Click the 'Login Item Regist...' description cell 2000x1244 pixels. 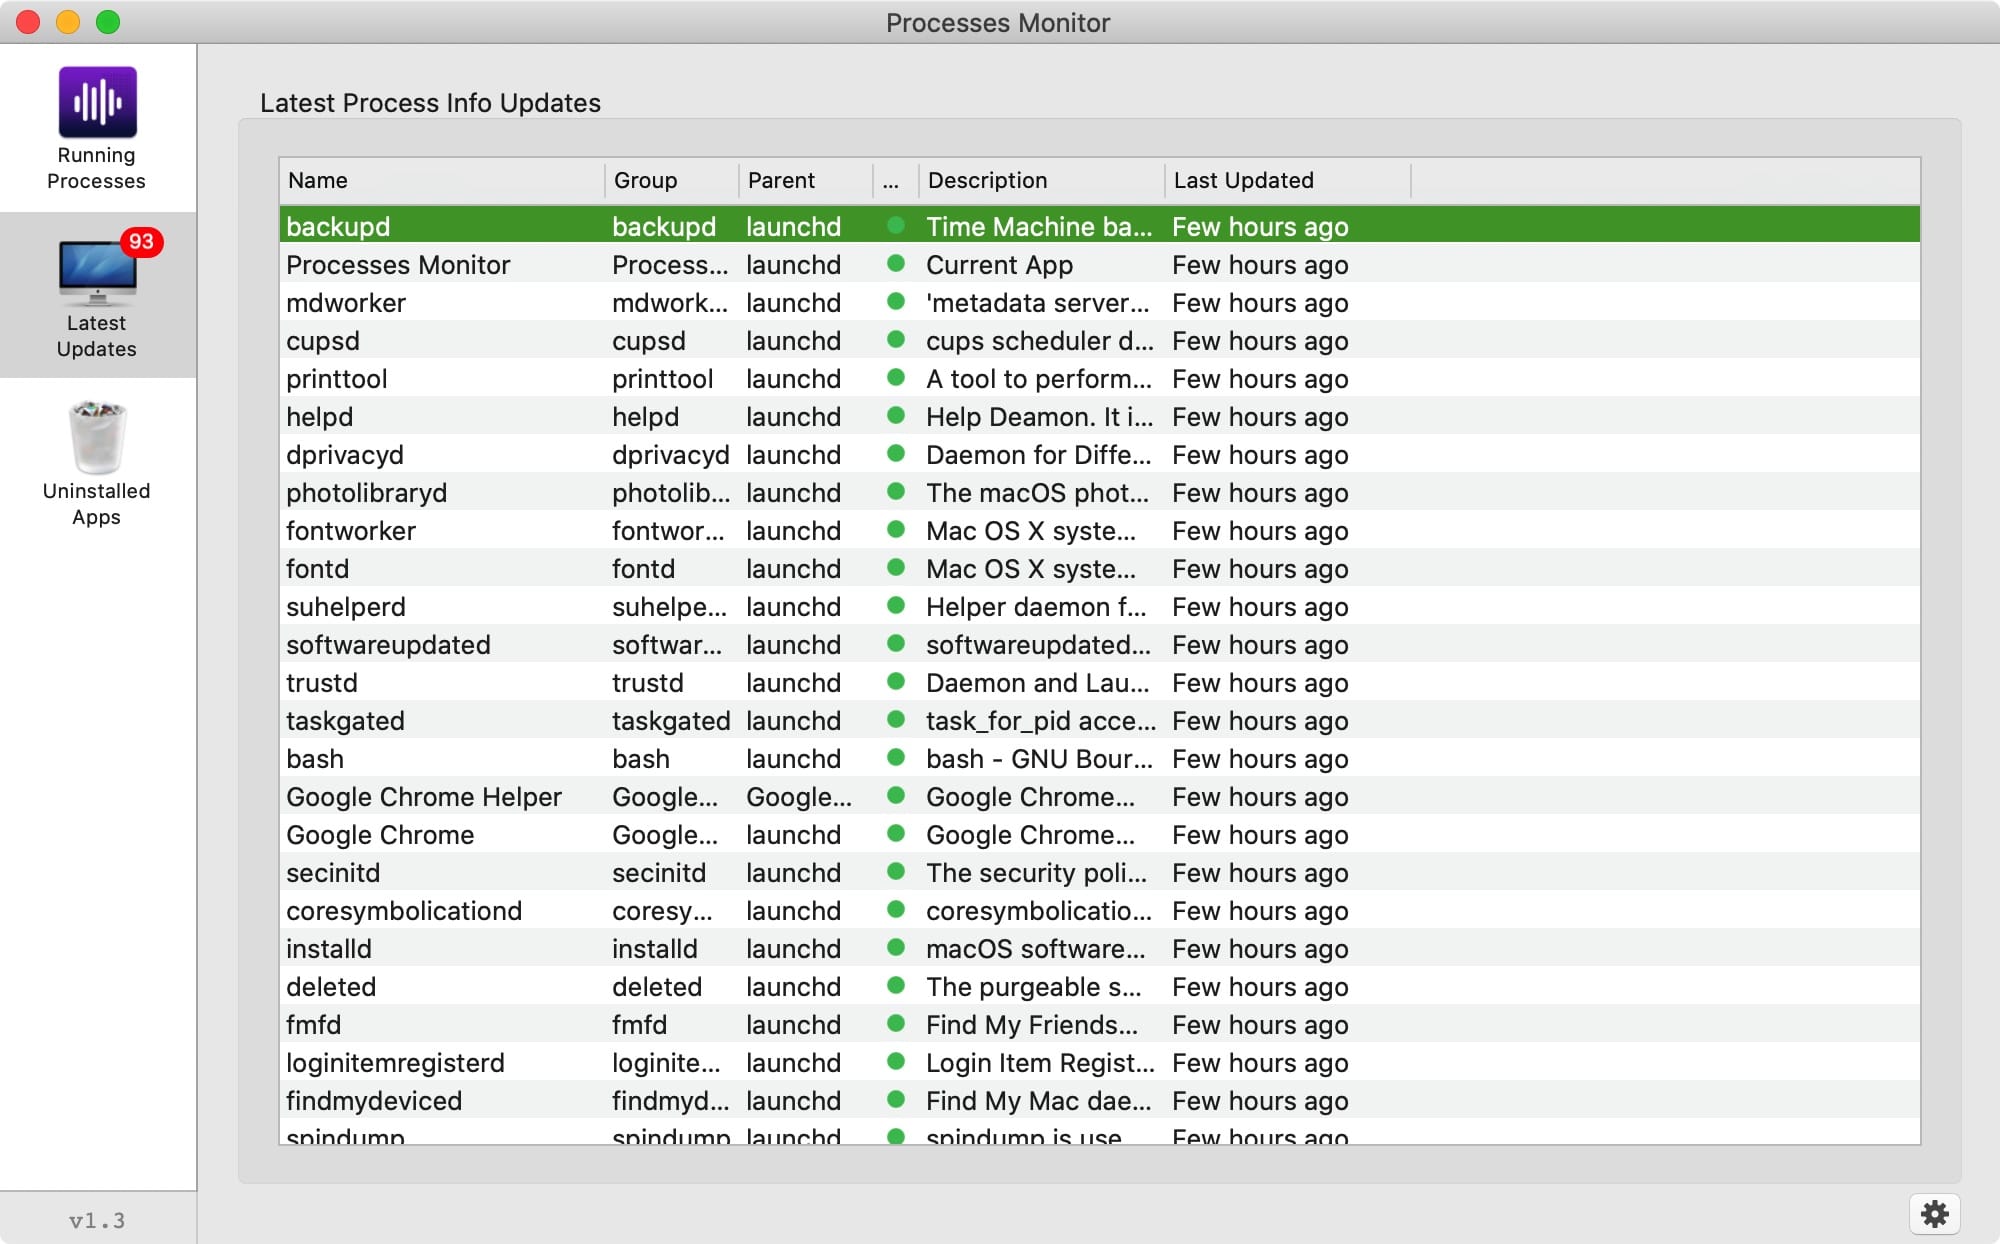pos(1040,1063)
